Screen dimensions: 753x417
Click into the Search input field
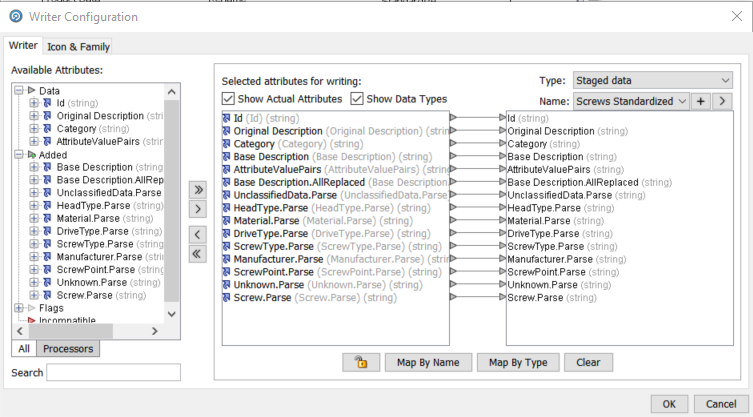coord(113,373)
